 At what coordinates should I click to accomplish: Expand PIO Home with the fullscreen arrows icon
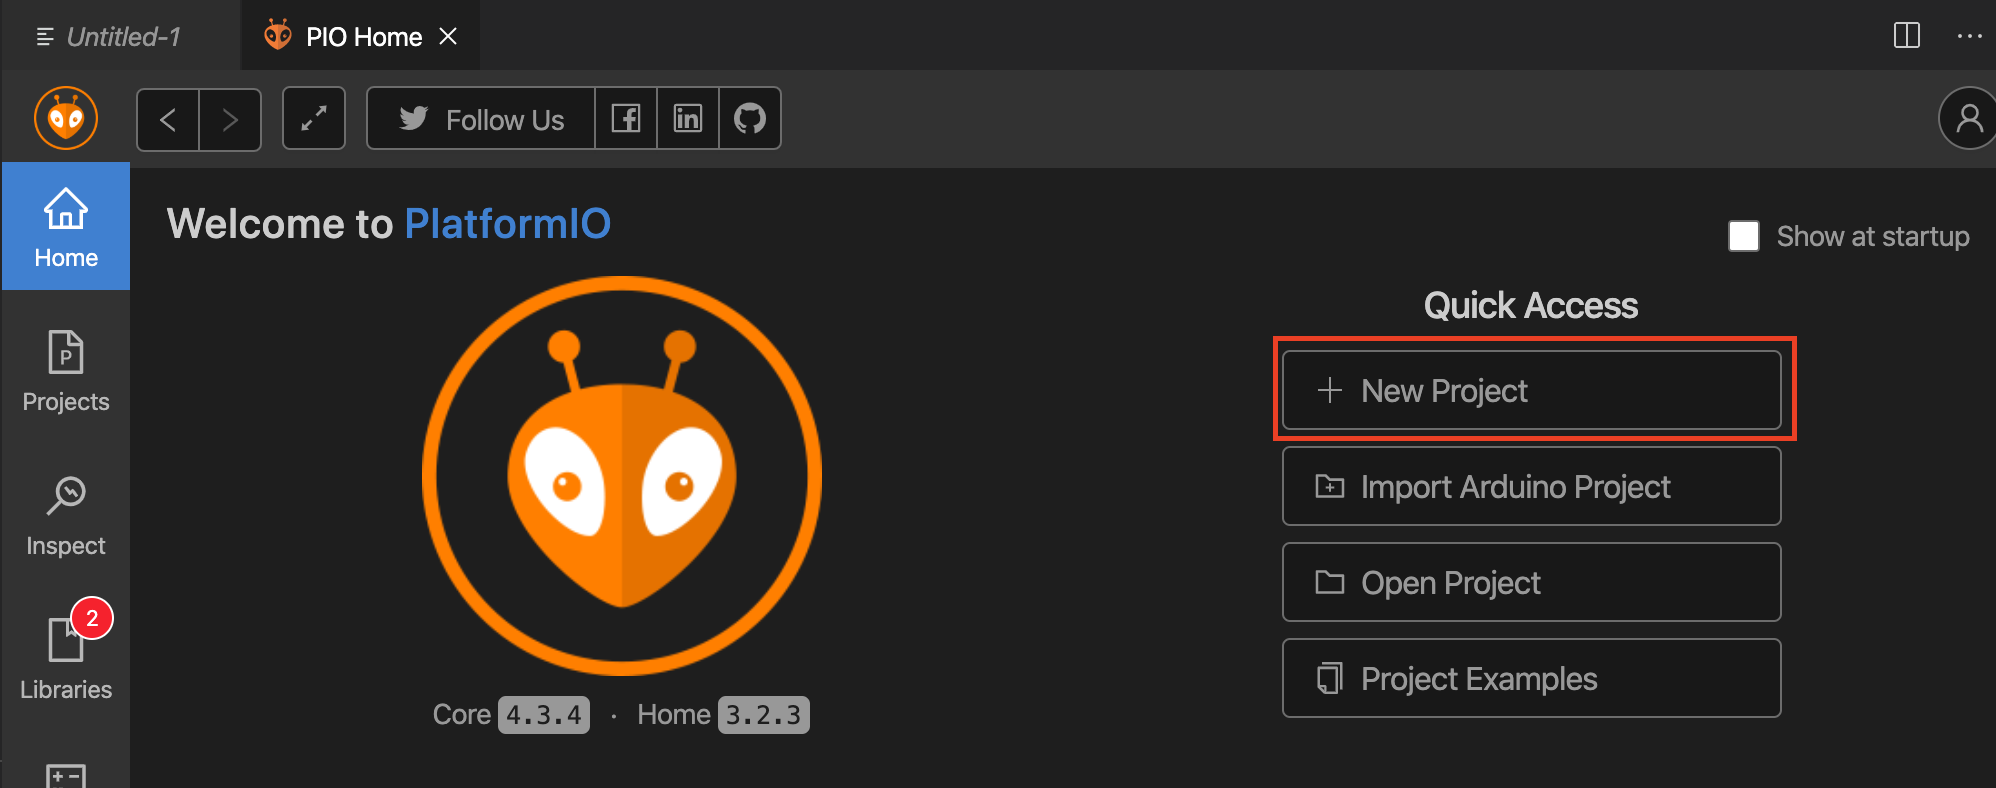click(314, 118)
